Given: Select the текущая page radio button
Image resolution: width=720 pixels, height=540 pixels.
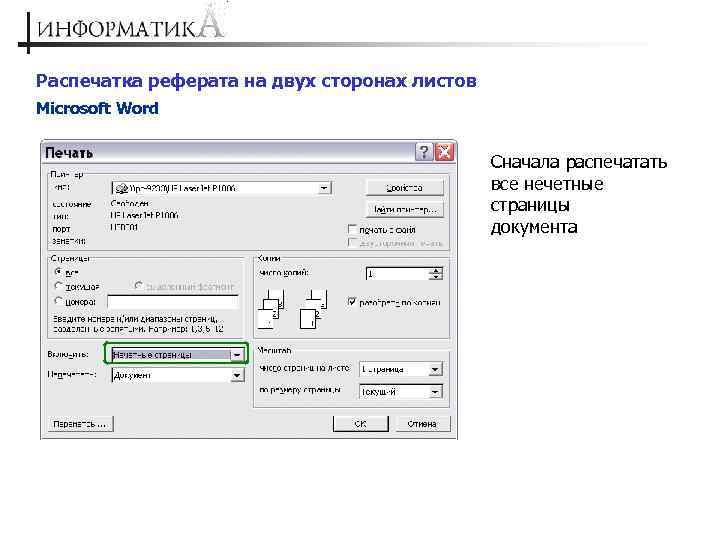Looking at the screenshot, I should coord(58,286).
